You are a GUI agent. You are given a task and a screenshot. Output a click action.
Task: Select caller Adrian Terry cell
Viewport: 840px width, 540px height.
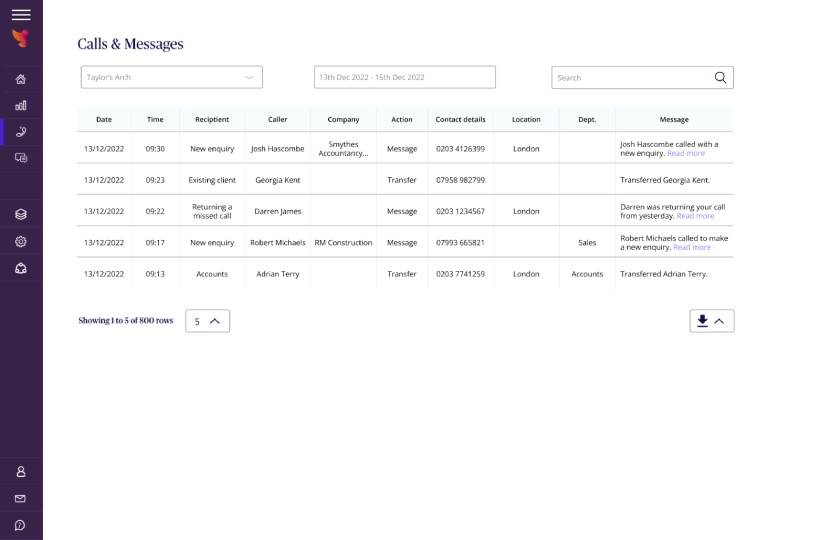(278, 274)
